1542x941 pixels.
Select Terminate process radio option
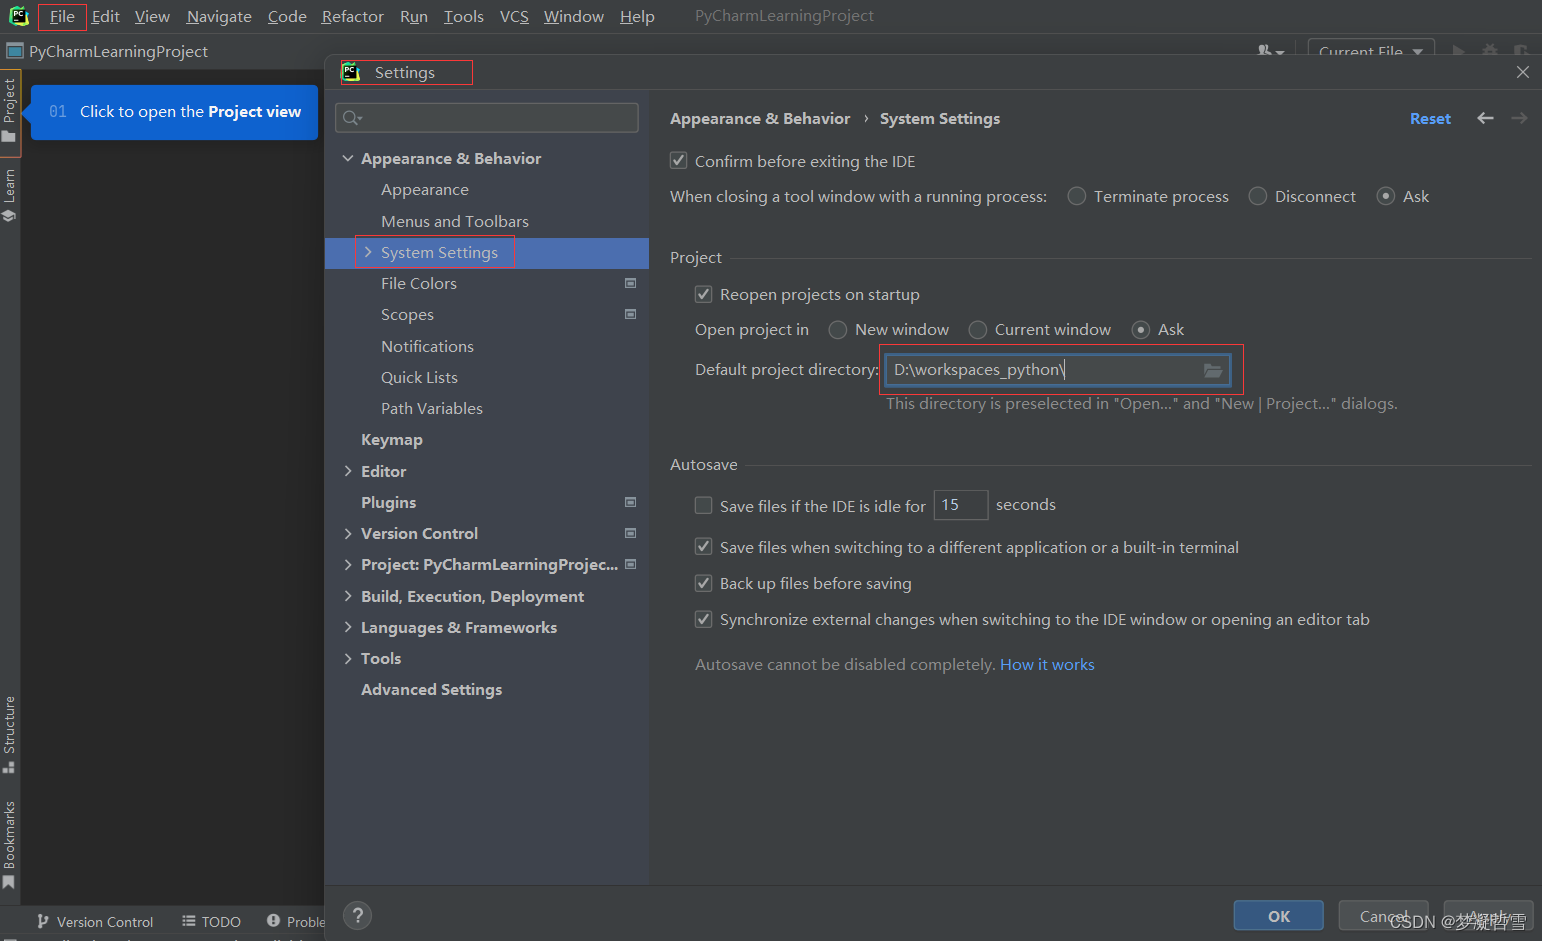tap(1077, 196)
